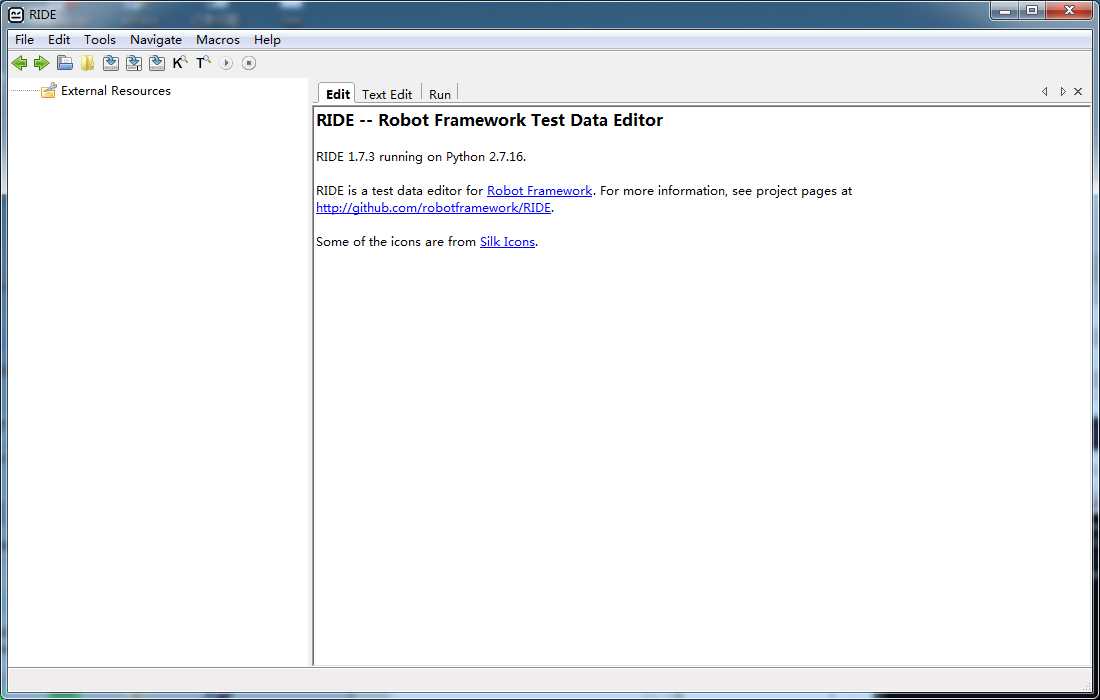The width and height of the screenshot is (1100, 700).
Task: Click the middle disk icon of the three save icons
Action: click(x=134, y=63)
